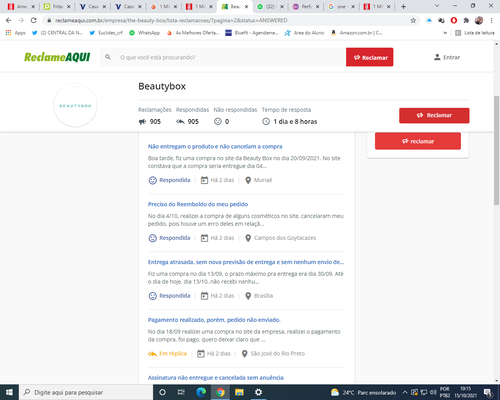
Task: Click the ReclameAQUI logo
Action: [x=57, y=57]
